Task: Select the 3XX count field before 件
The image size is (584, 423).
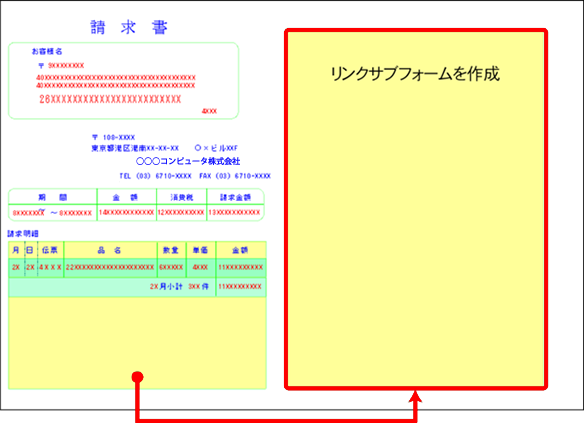Action: pyautogui.click(x=194, y=286)
